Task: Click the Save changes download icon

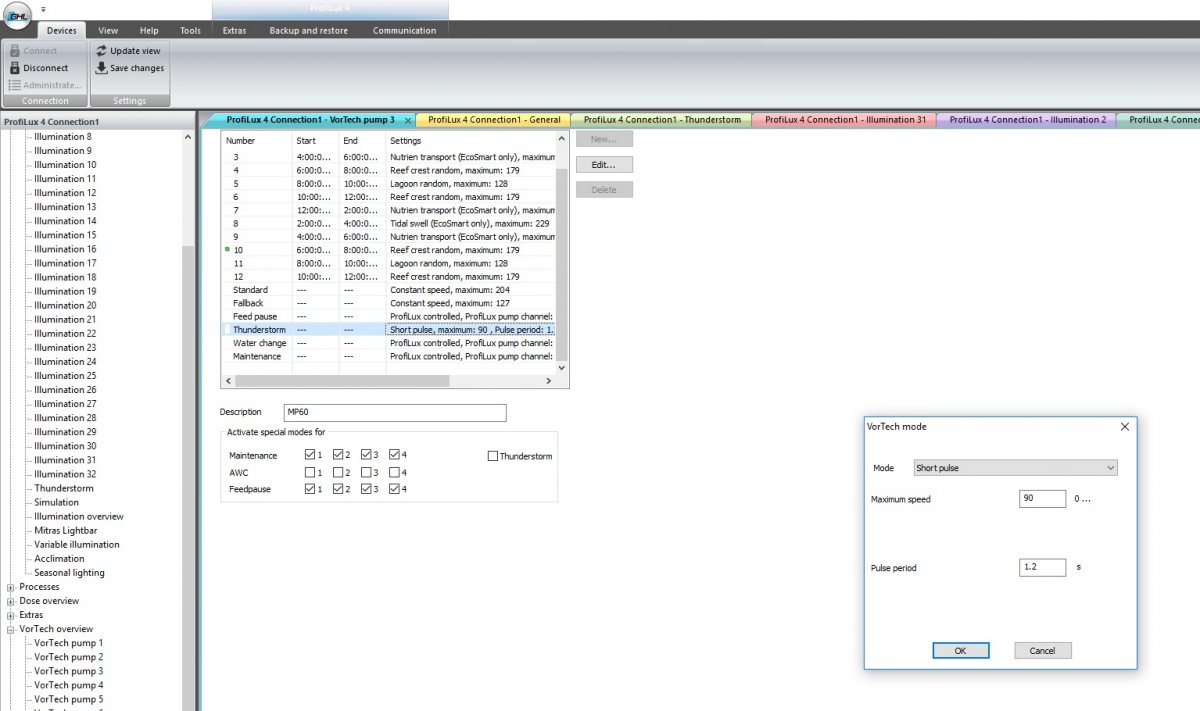Action: click(x=101, y=68)
